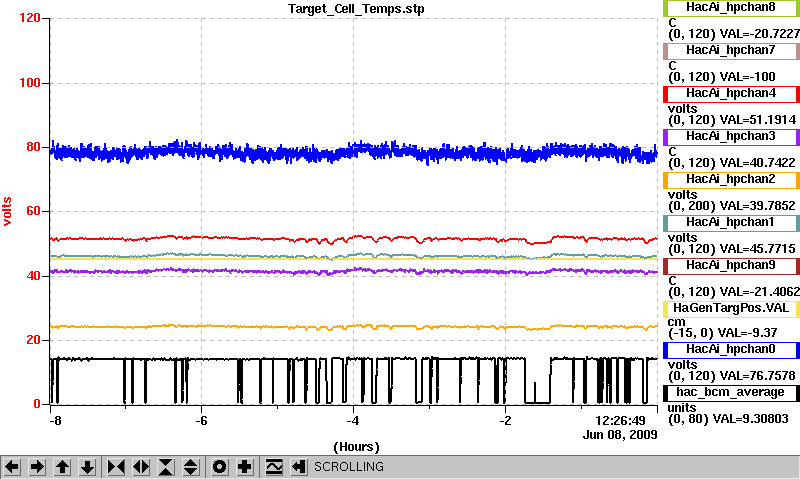The width and height of the screenshot is (800, 479).
Task: Click the VAL=76.7578 reading
Action: (758, 376)
